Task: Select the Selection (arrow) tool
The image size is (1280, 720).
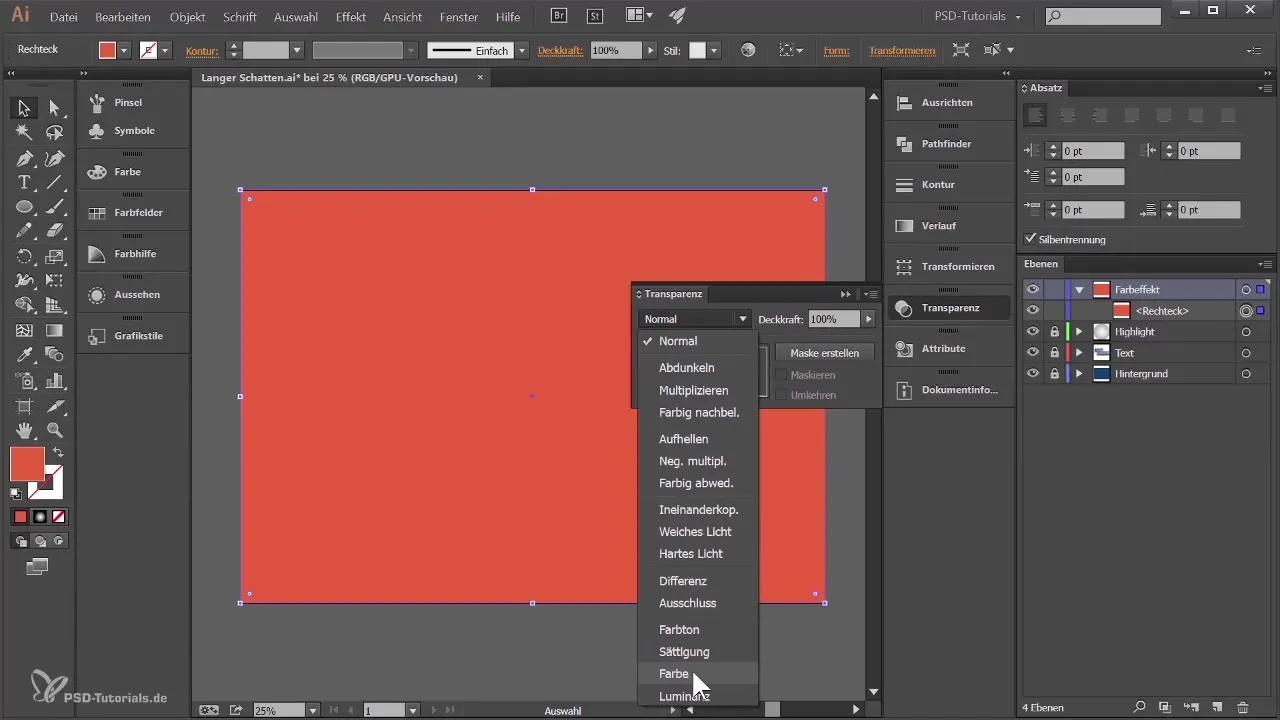Action: pos(24,108)
